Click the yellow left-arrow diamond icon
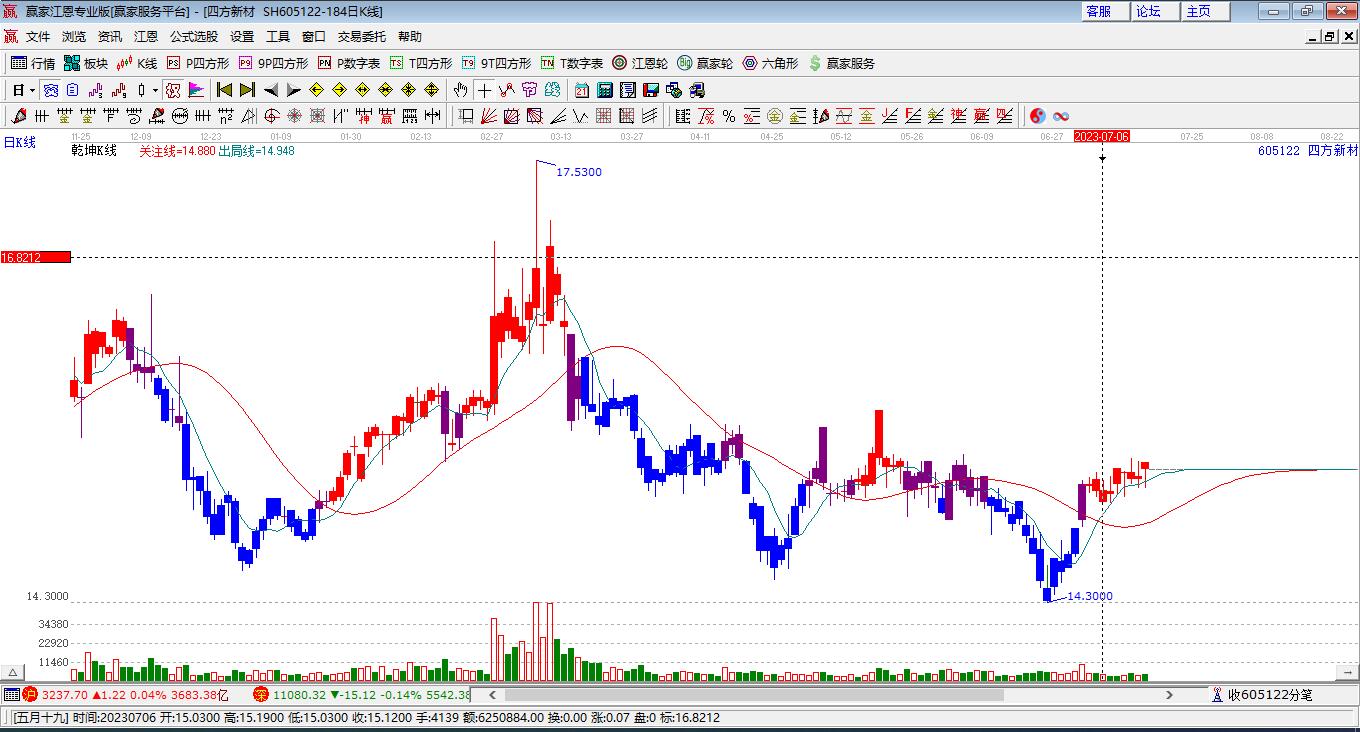This screenshot has width=1360, height=732. point(317,90)
